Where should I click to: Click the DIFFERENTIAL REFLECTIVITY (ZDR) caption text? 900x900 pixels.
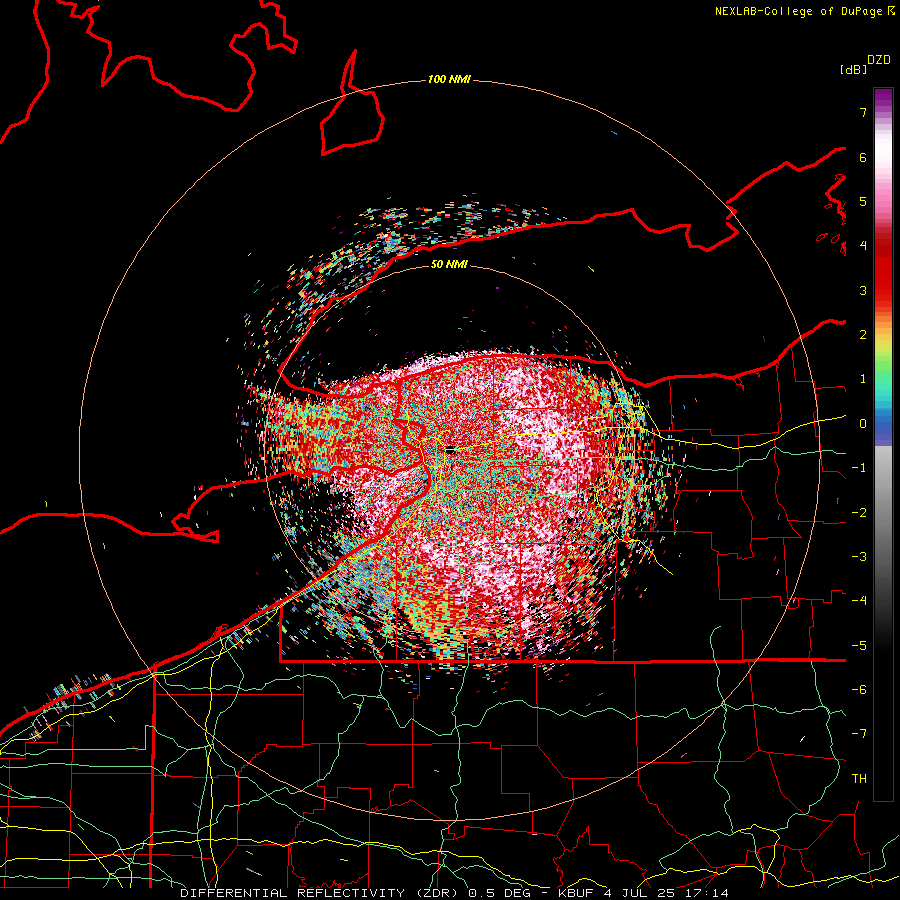[319, 893]
